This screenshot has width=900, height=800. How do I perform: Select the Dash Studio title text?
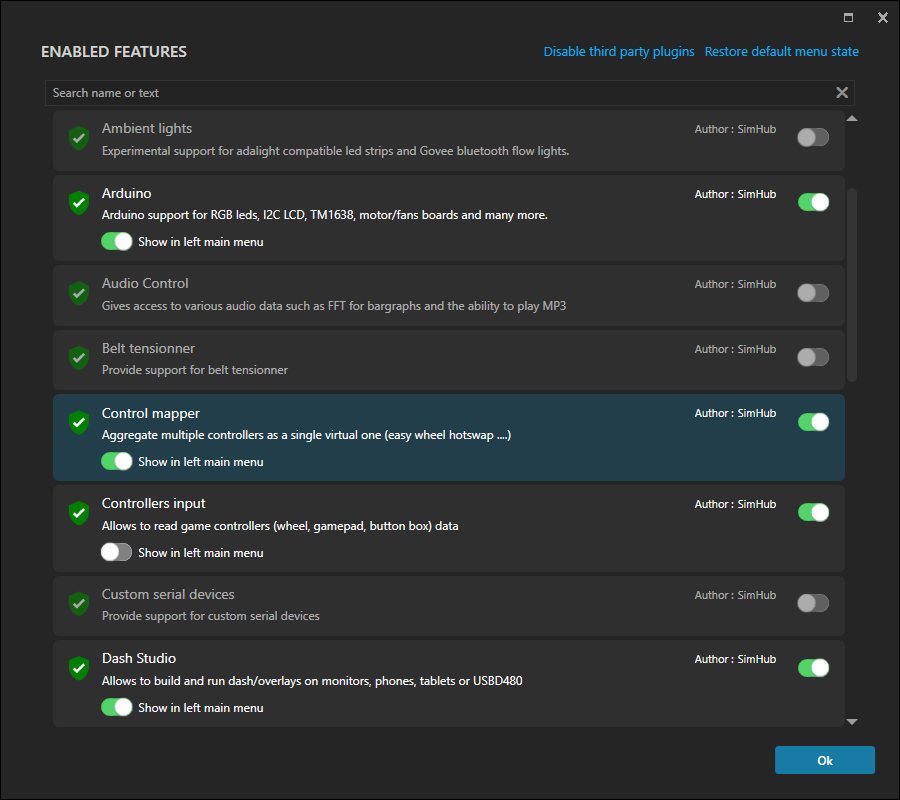coord(139,658)
